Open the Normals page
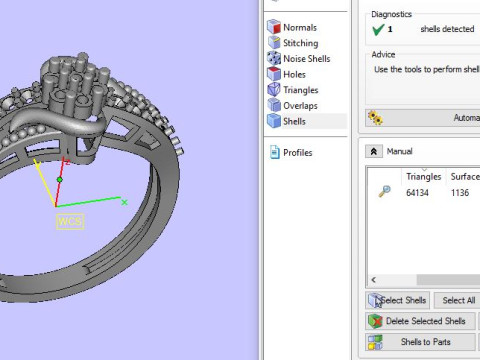 tap(300, 27)
